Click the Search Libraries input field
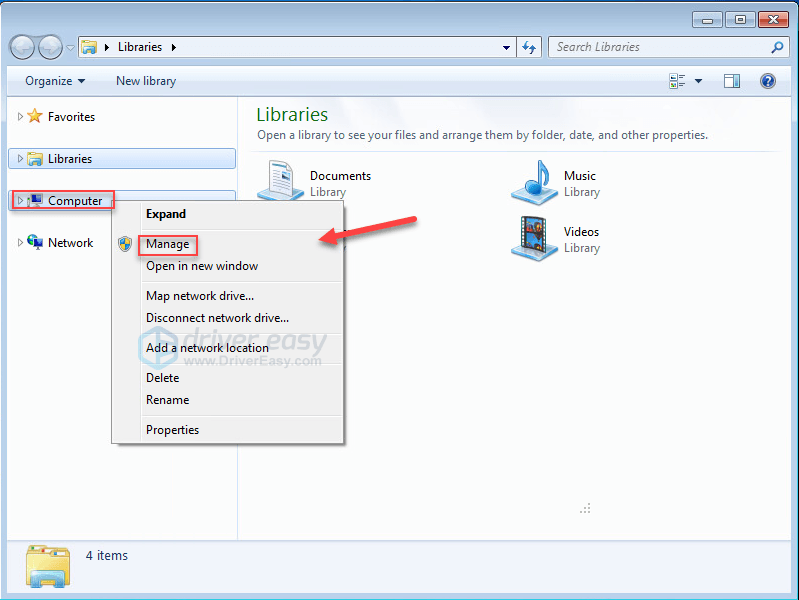This screenshot has width=799, height=600. click(668, 47)
